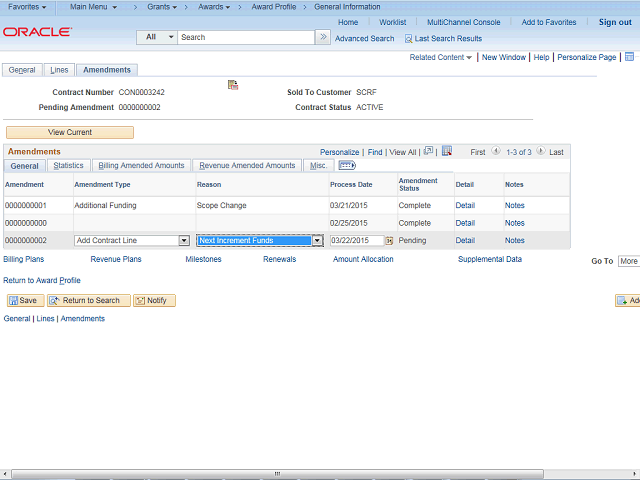Click the Process Date field 03/22/2015
640x480 pixels.
(357, 240)
